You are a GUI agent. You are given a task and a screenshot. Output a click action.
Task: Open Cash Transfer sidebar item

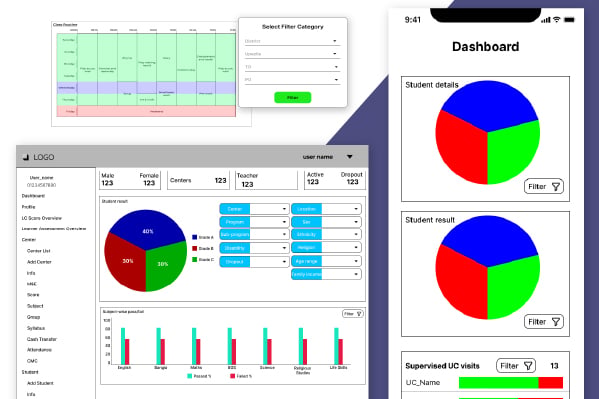(42, 339)
